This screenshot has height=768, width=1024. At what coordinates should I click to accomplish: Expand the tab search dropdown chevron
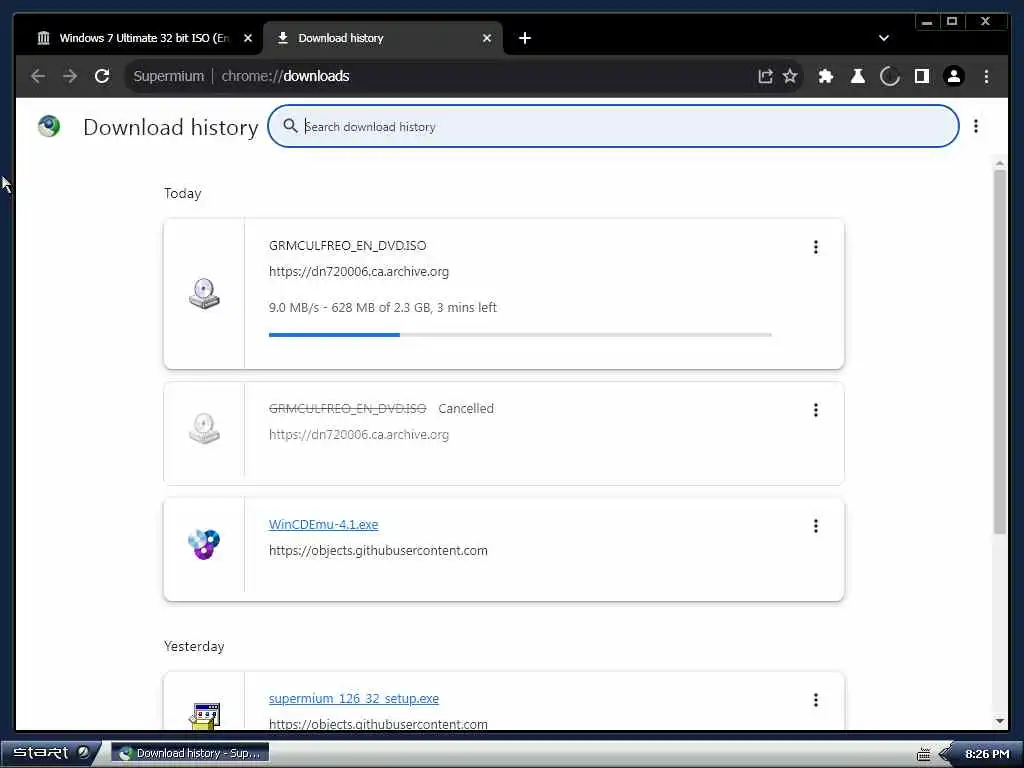[884, 38]
